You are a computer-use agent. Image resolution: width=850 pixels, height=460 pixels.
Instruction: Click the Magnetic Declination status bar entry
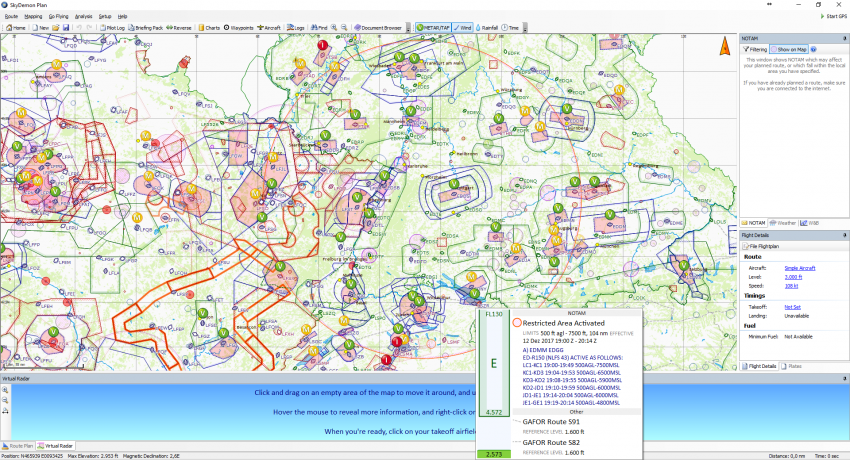[x=151, y=456]
